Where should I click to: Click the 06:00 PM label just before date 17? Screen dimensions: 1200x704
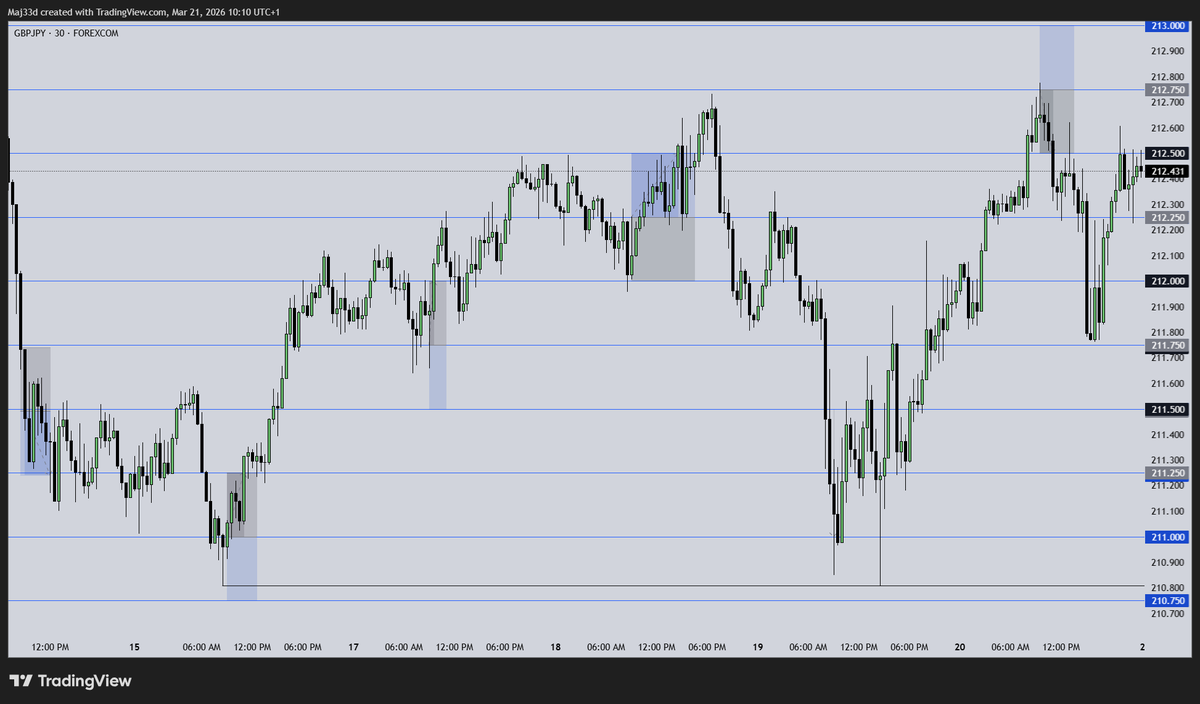pyautogui.click(x=302, y=647)
